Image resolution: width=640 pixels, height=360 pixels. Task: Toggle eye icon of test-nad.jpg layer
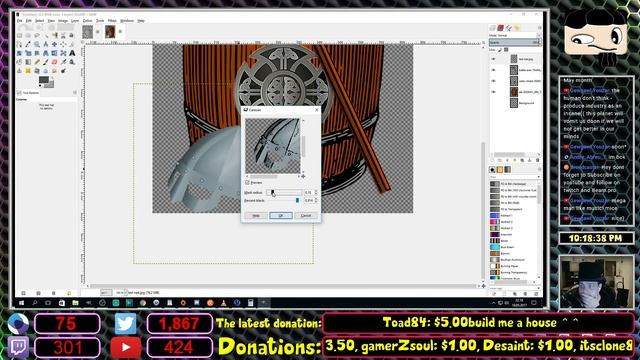(x=493, y=59)
